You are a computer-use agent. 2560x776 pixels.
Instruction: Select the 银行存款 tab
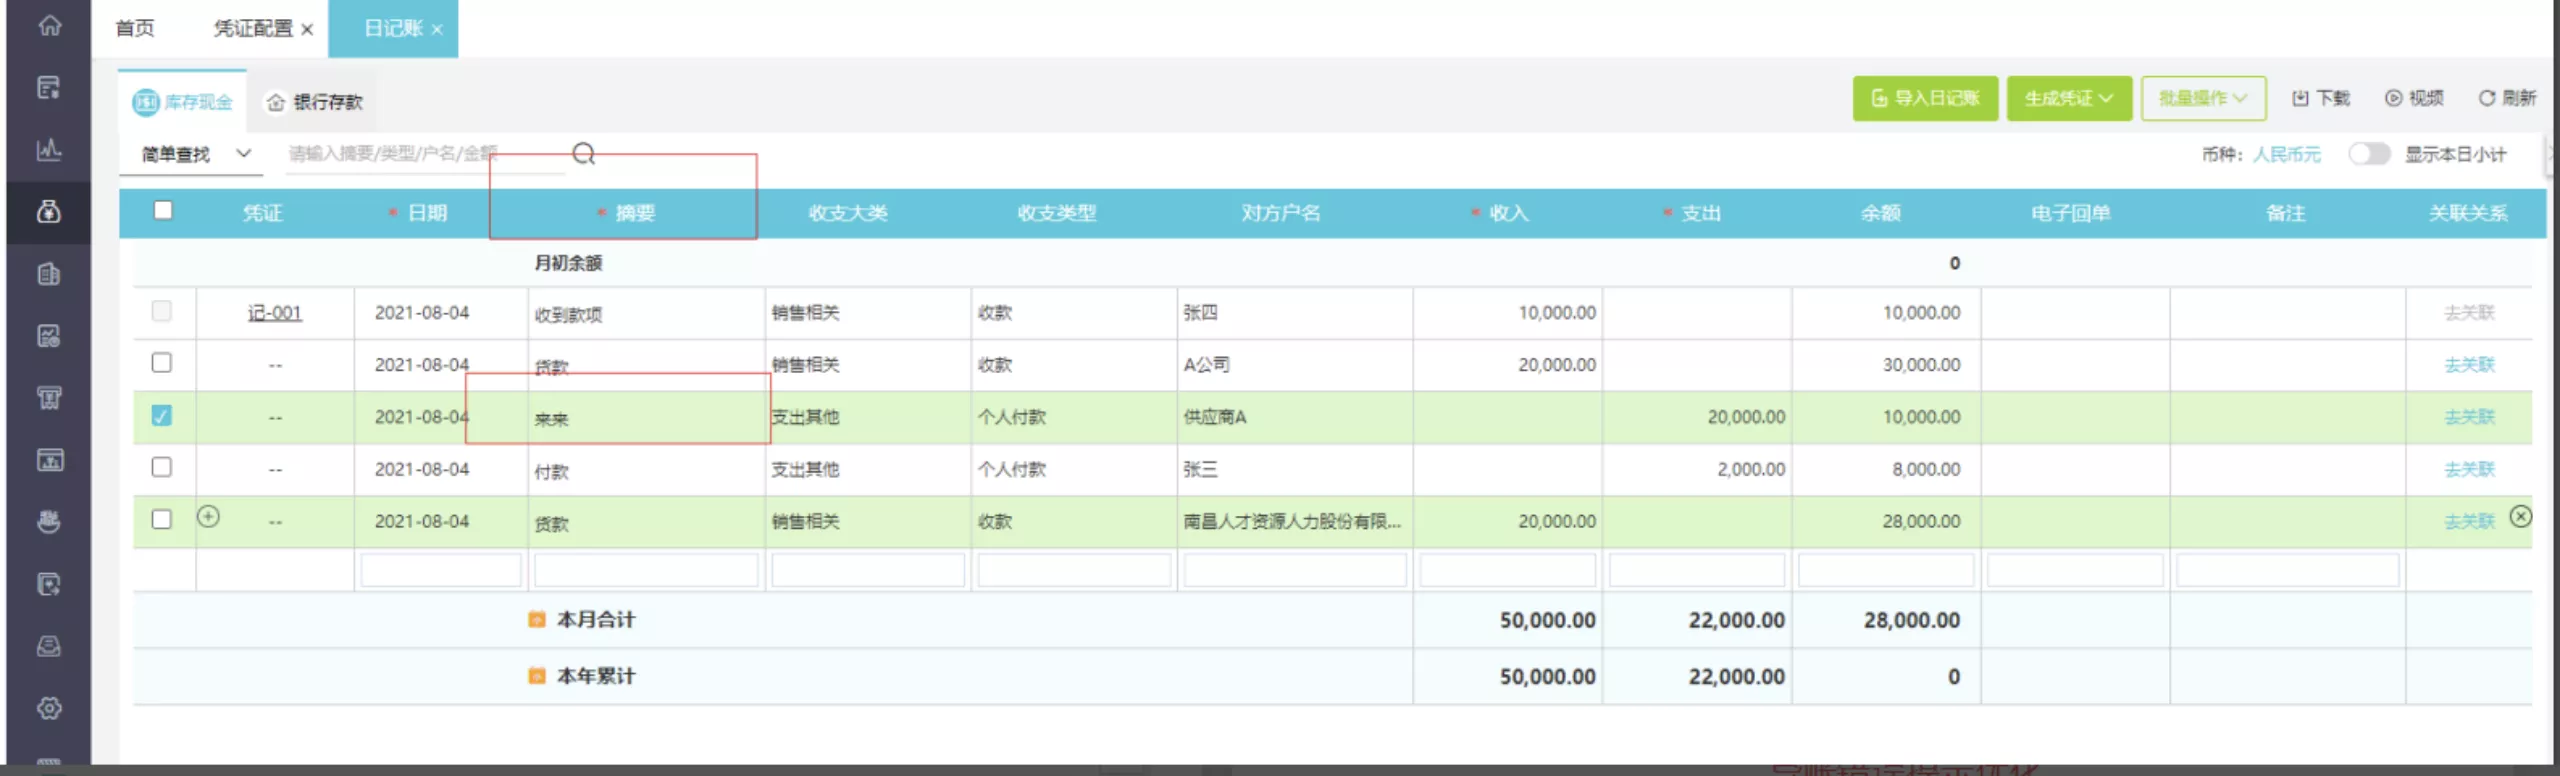[314, 102]
